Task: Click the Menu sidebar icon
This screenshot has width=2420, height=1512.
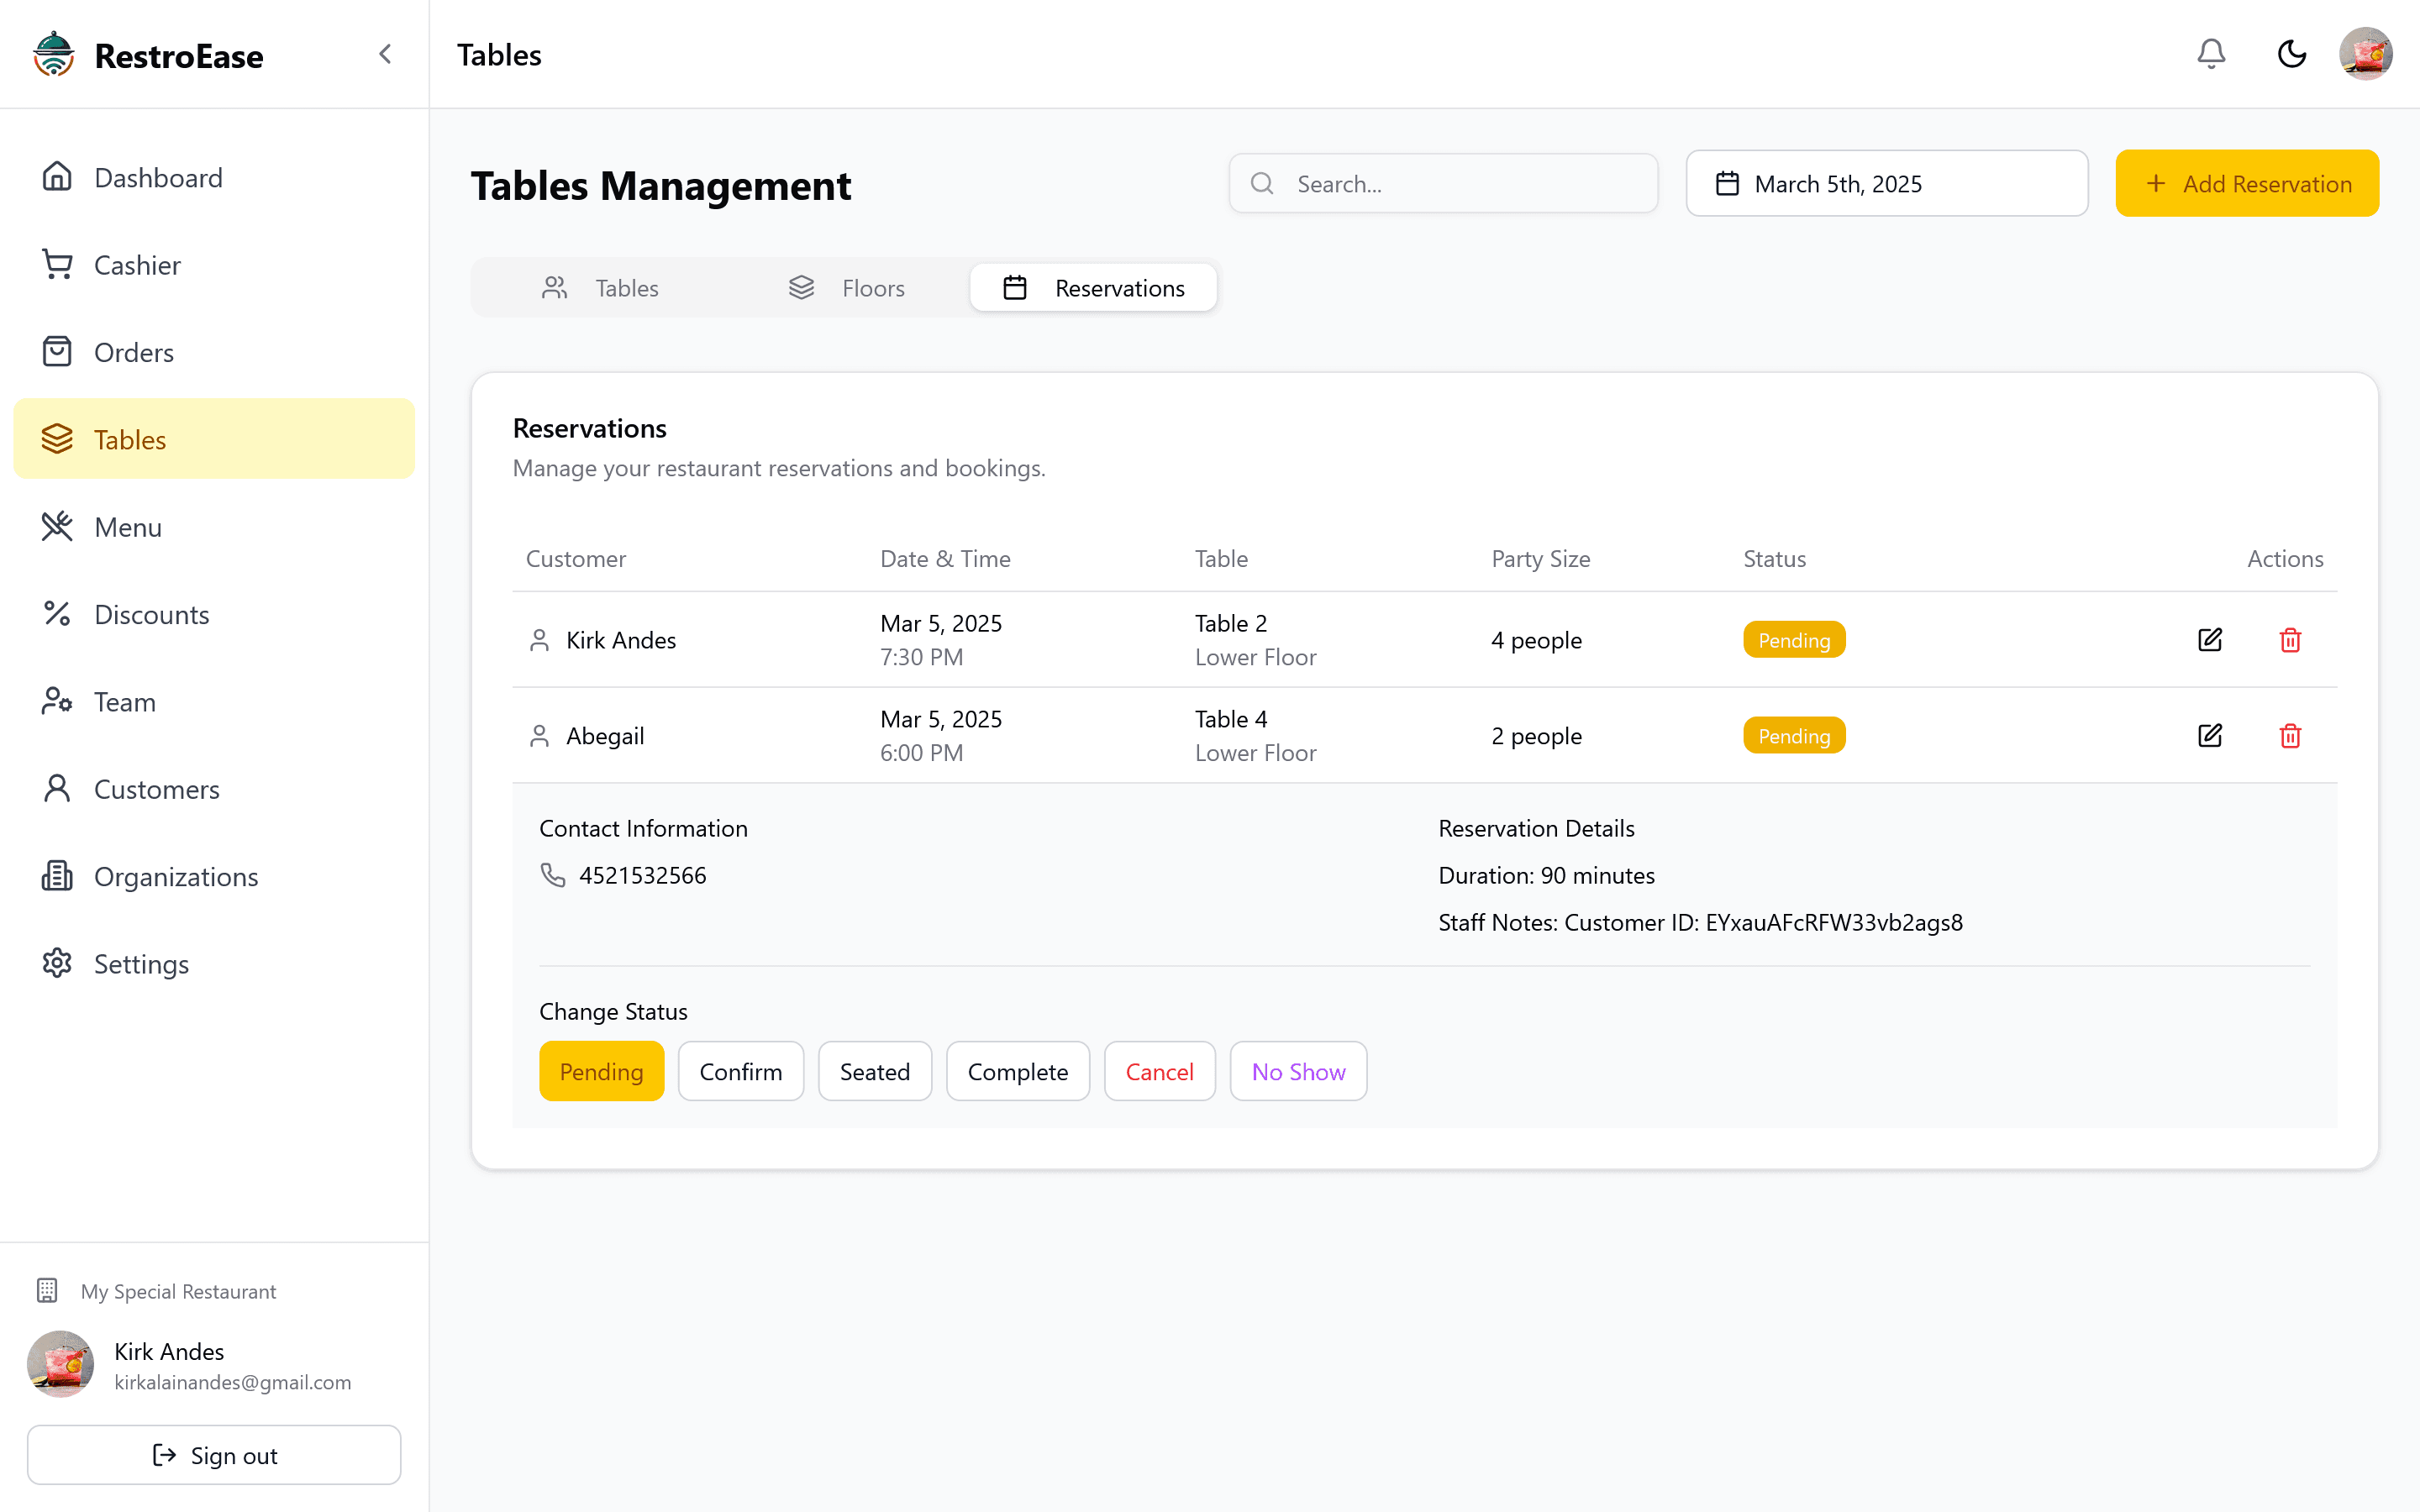Action: click(55, 526)
